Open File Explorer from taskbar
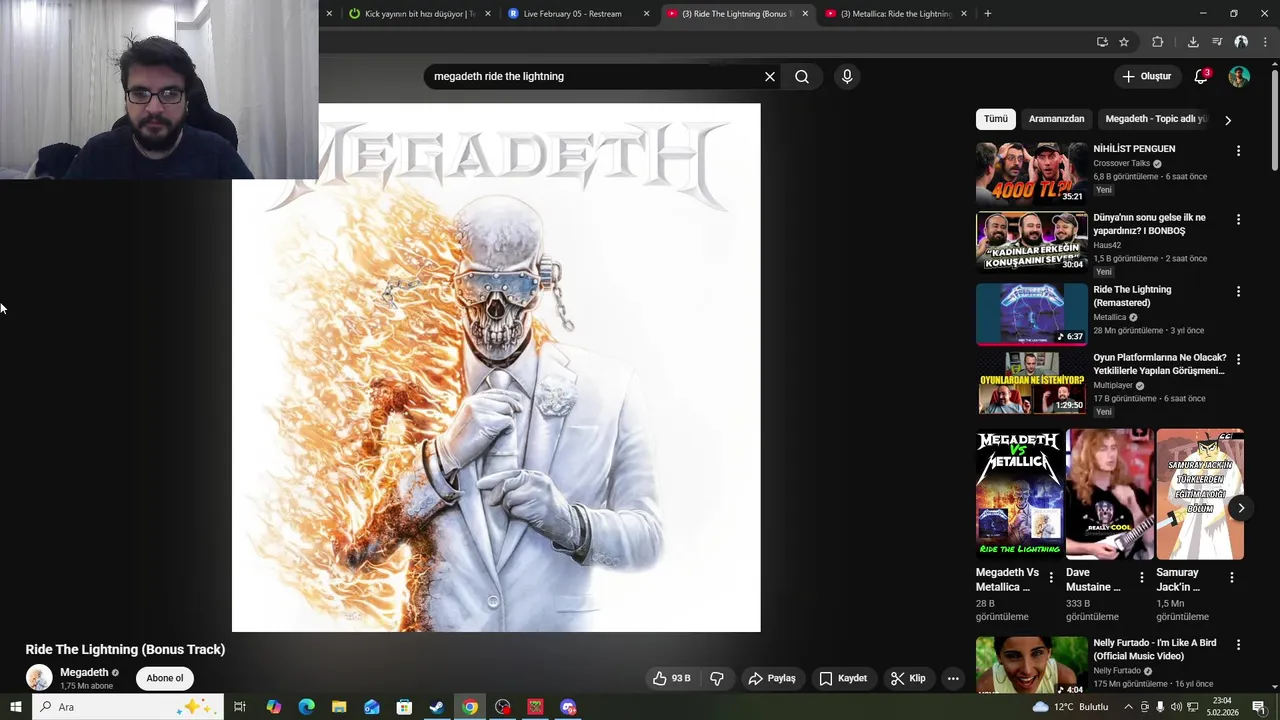 (339, 707)
